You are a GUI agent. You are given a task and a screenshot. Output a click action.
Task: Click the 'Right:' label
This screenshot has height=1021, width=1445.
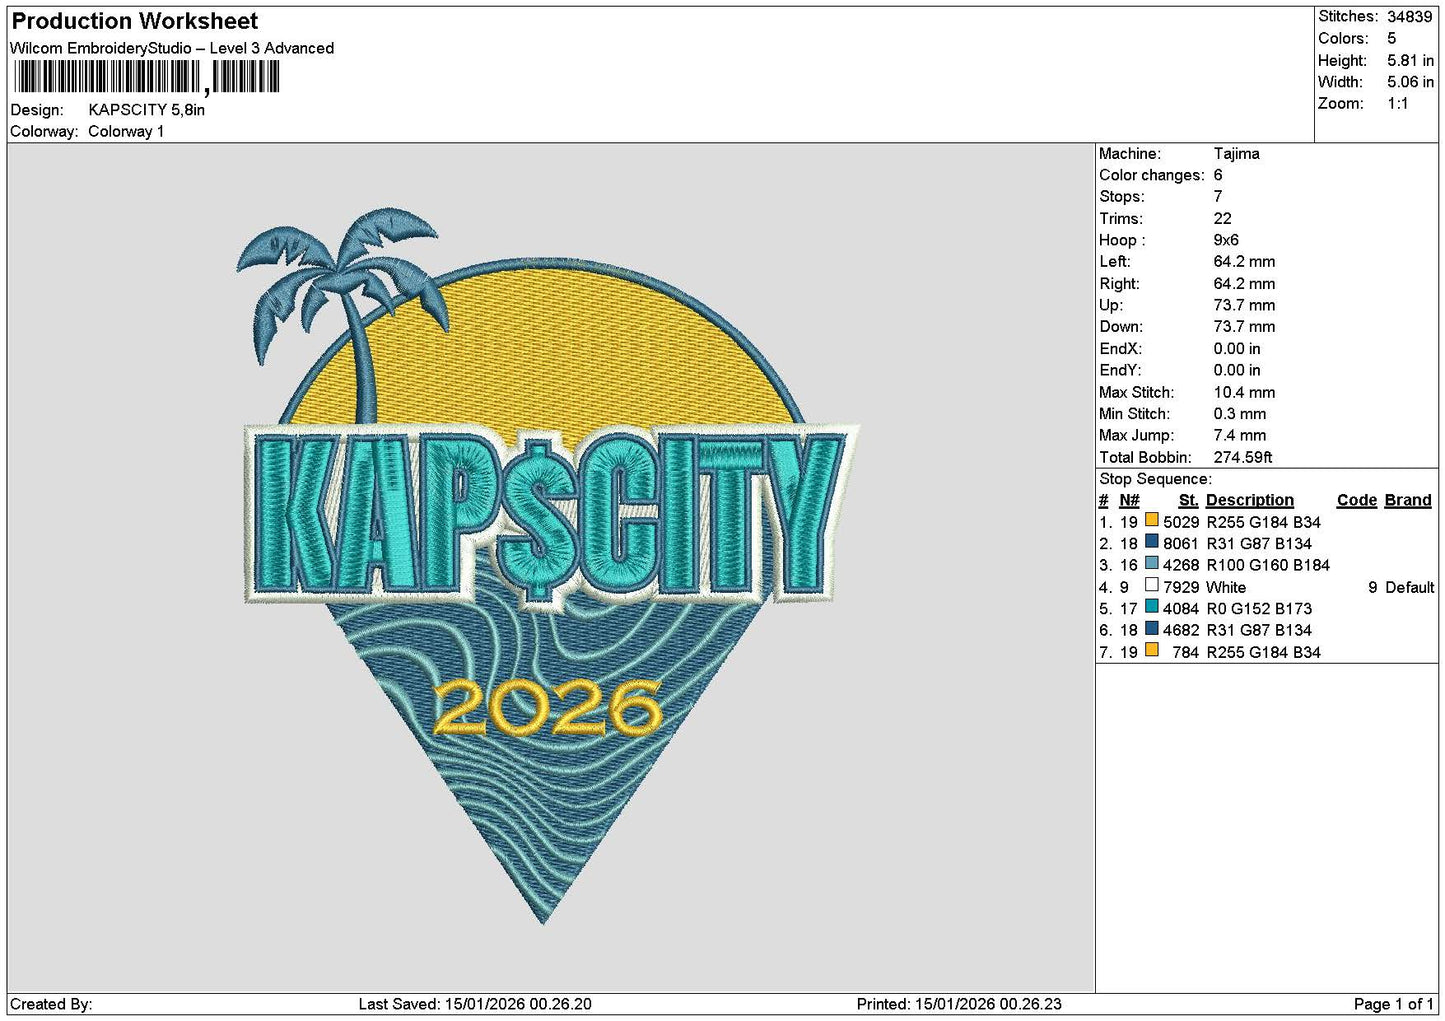coord(1119,284)
